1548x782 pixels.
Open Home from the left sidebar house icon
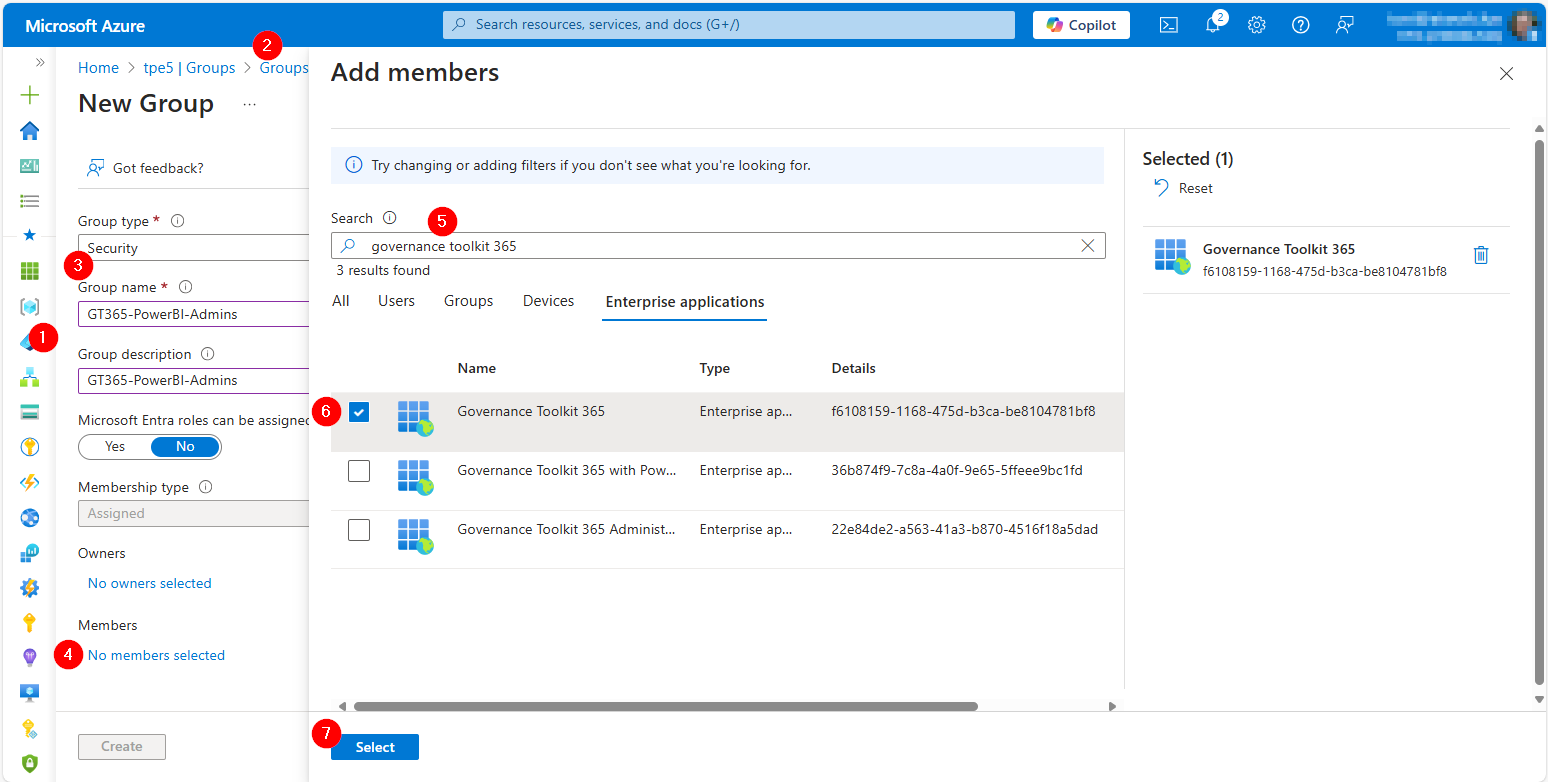click(29, 131)
